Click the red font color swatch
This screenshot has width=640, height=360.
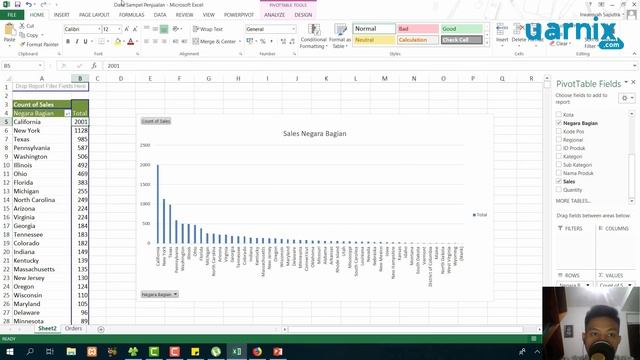click(131, 41)
